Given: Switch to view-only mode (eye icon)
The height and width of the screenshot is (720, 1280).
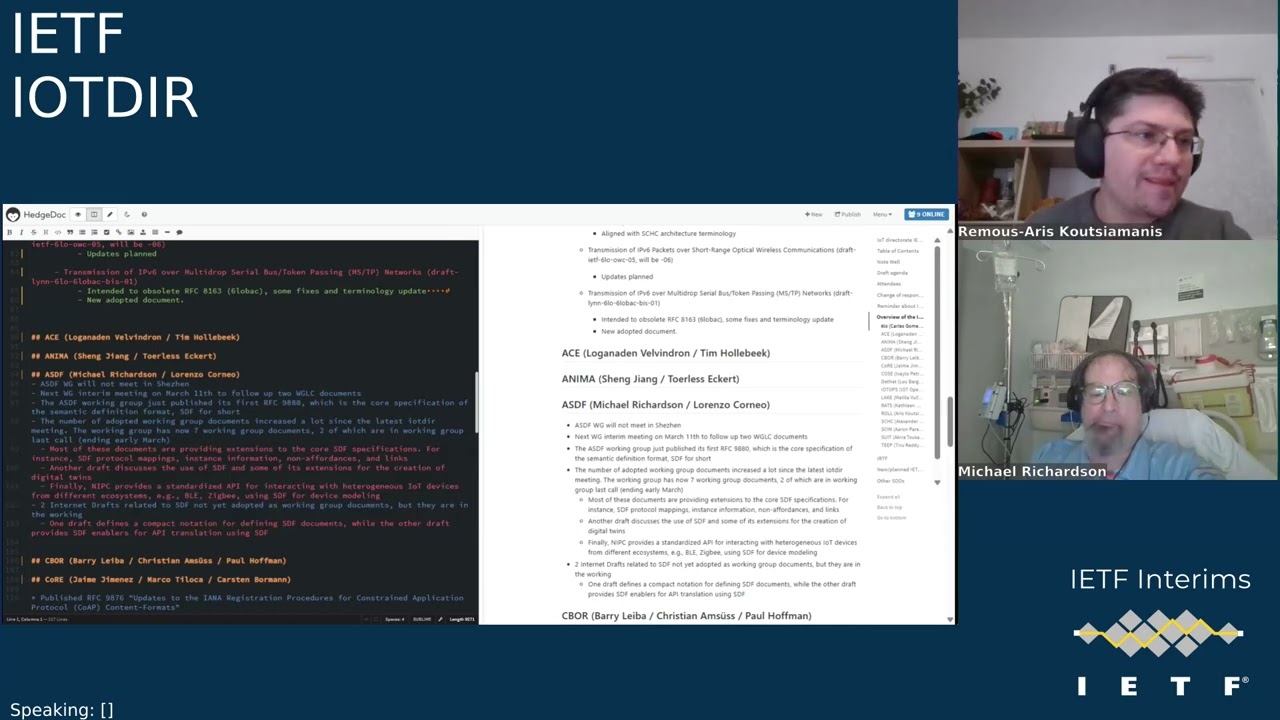Looking at the screenshot, I should [x=78, y=214].
